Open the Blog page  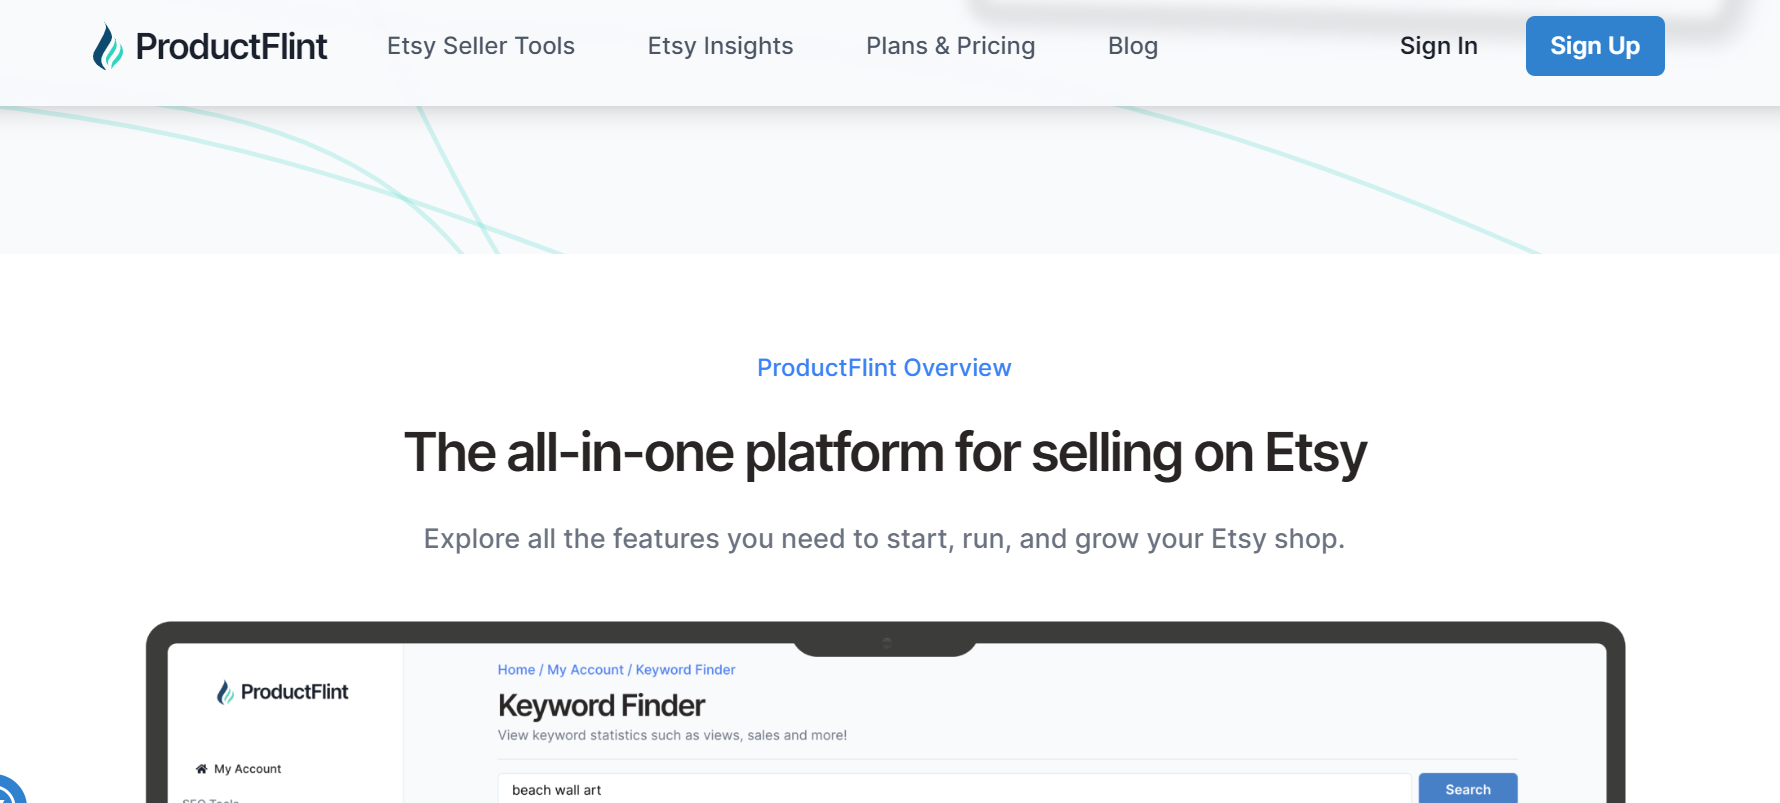[x=1132, y=46]
